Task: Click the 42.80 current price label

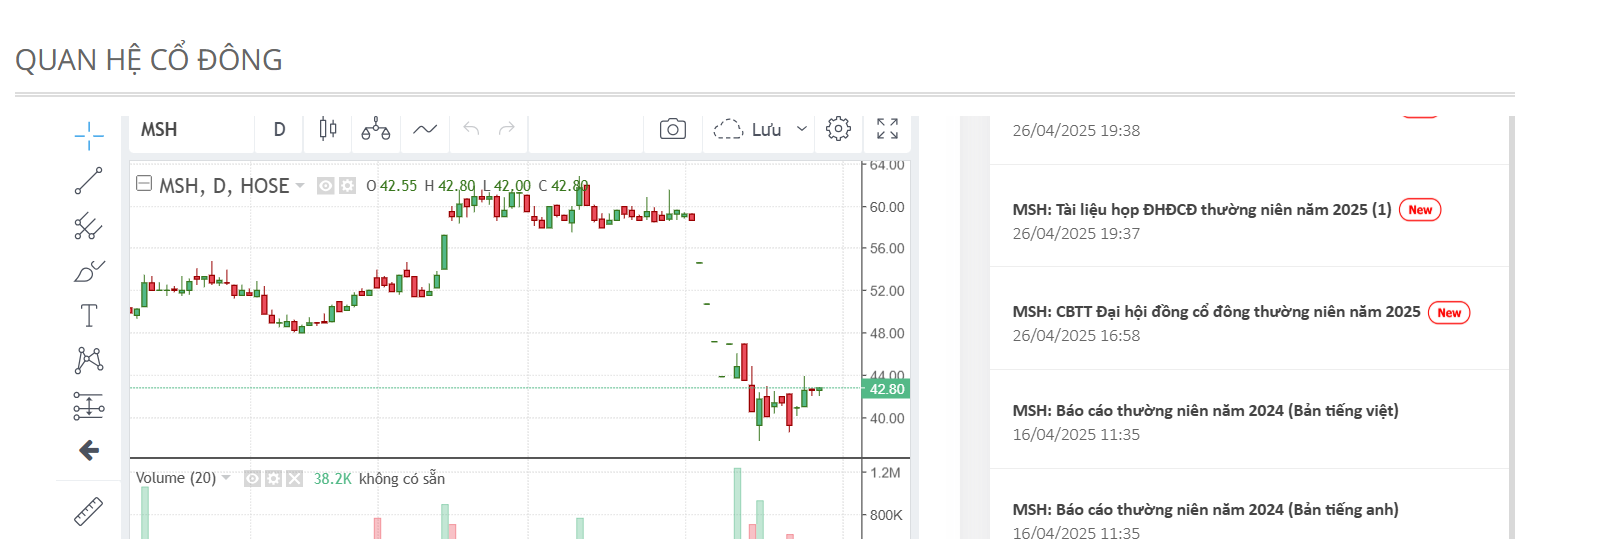Action: click(x=886, y=389)
